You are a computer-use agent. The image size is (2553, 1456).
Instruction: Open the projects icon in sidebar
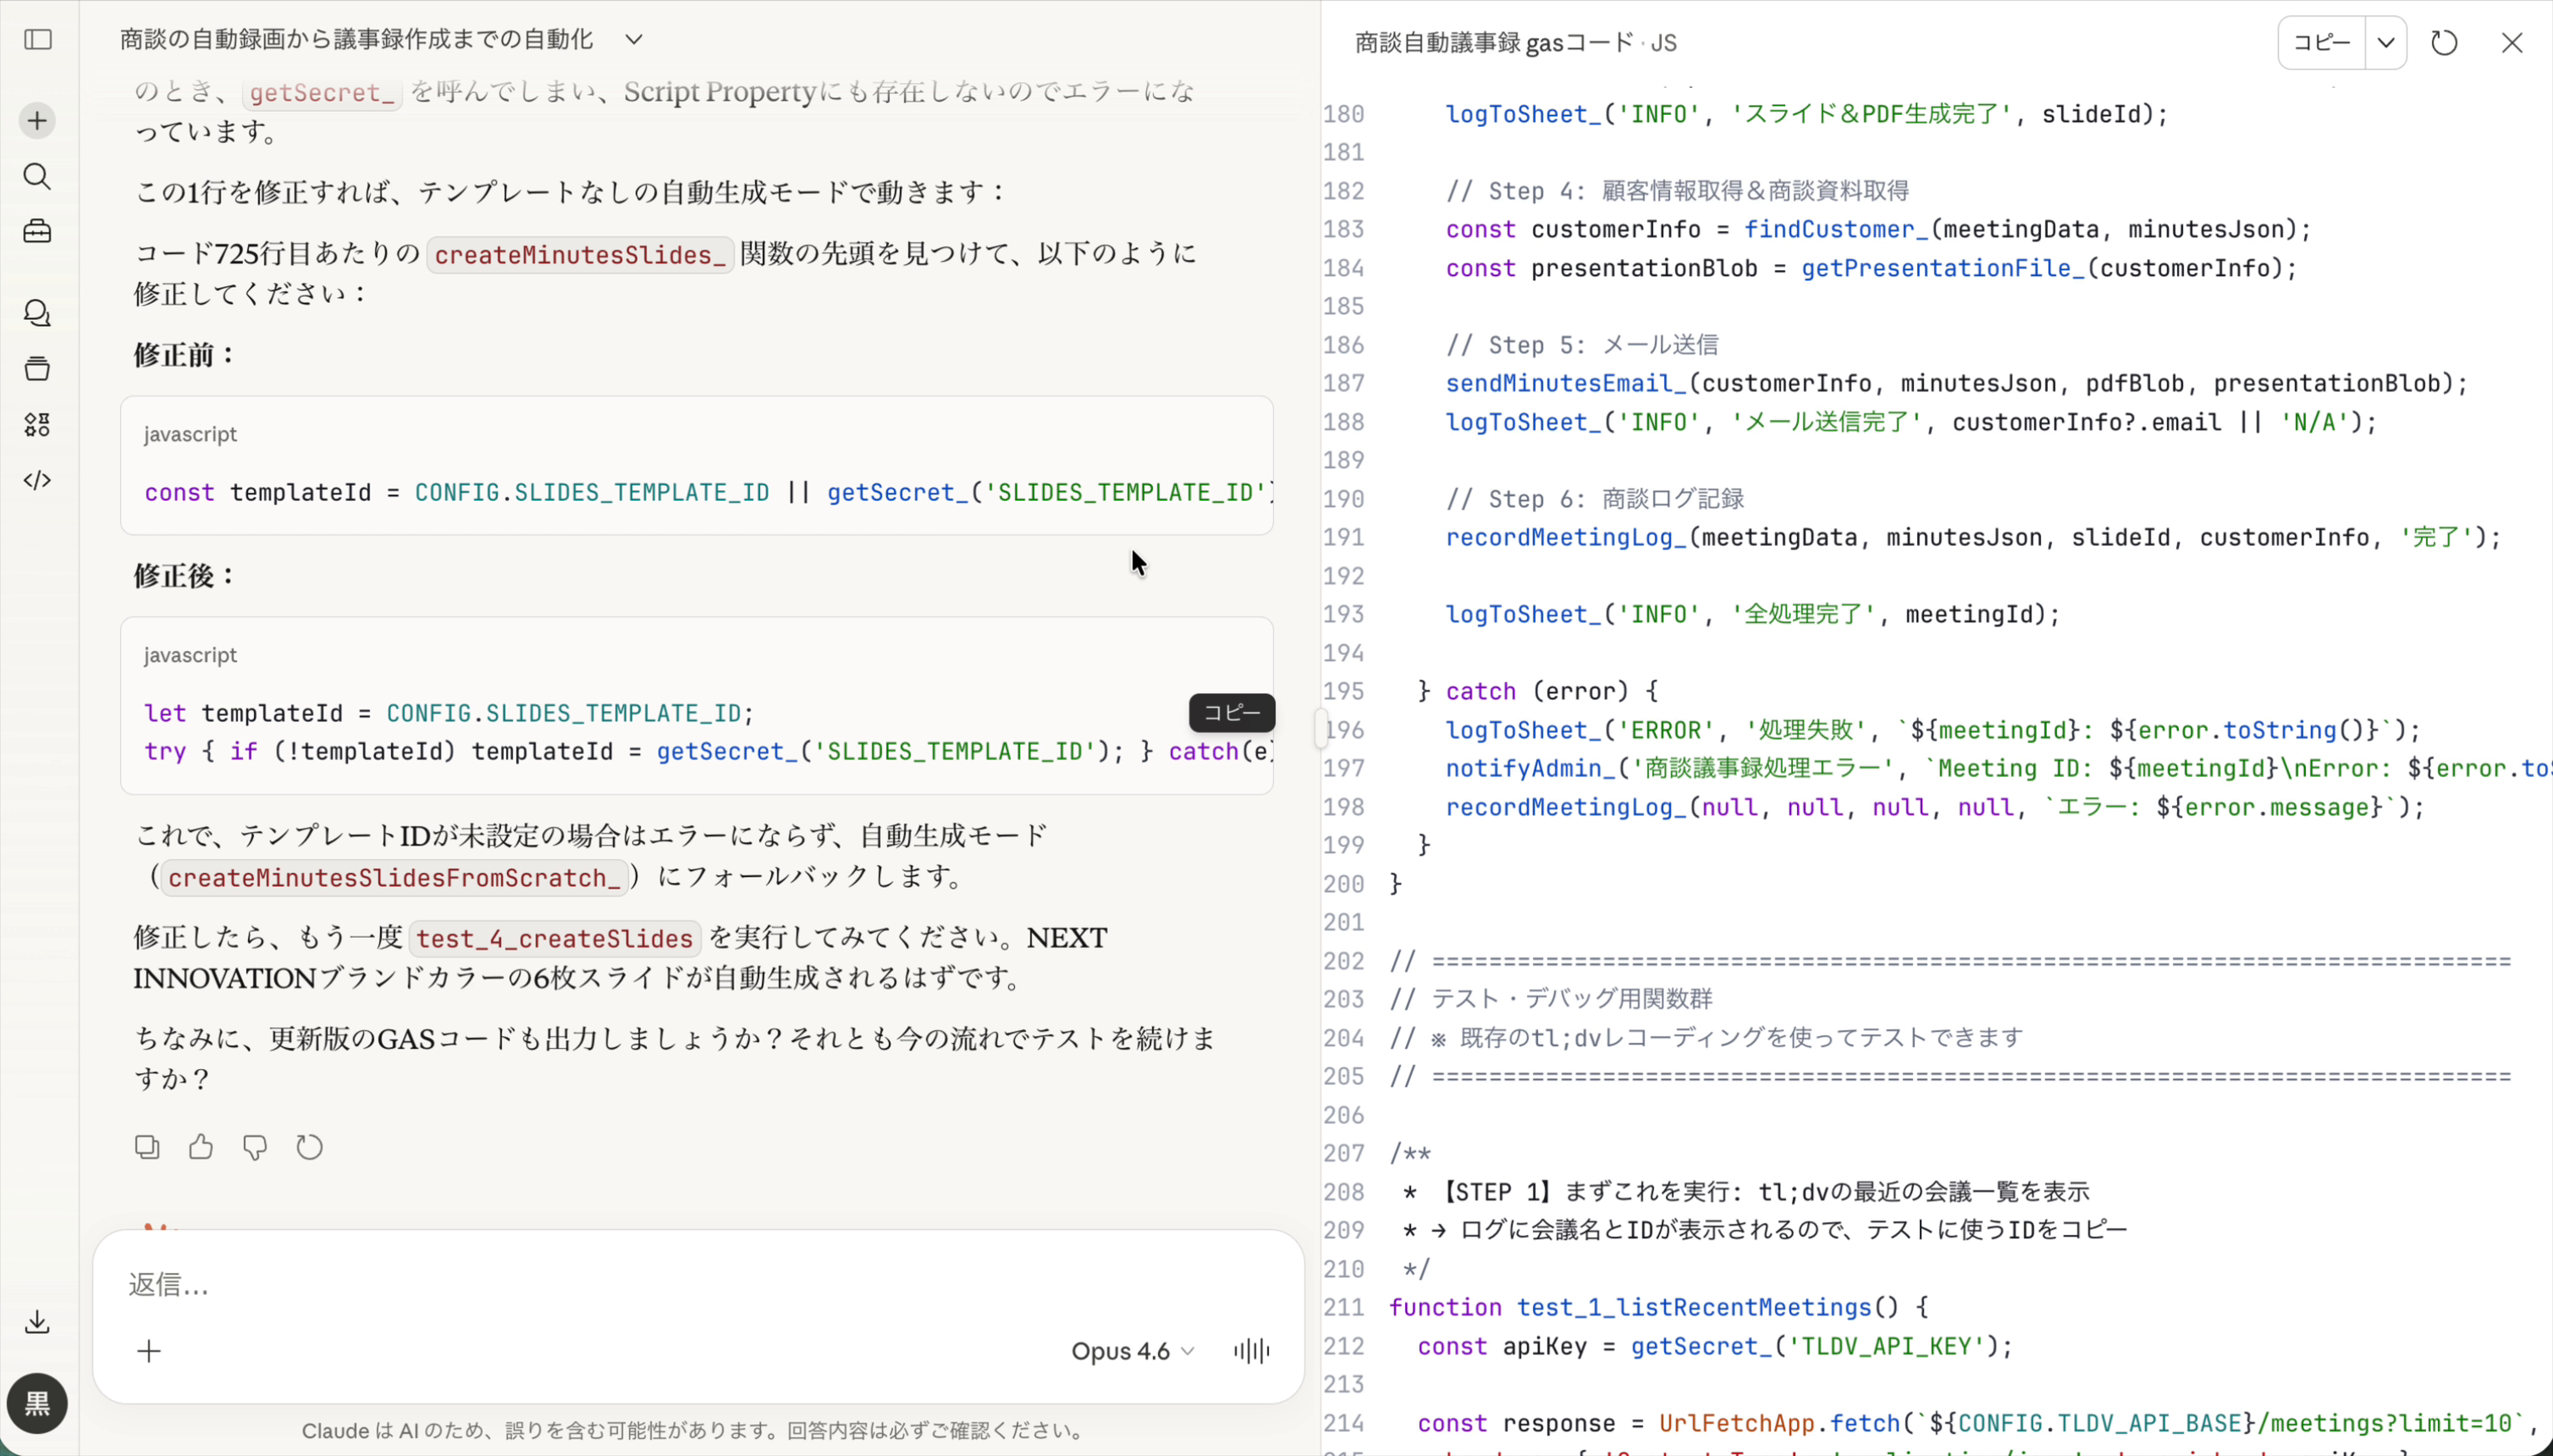[x=38, y=369]
